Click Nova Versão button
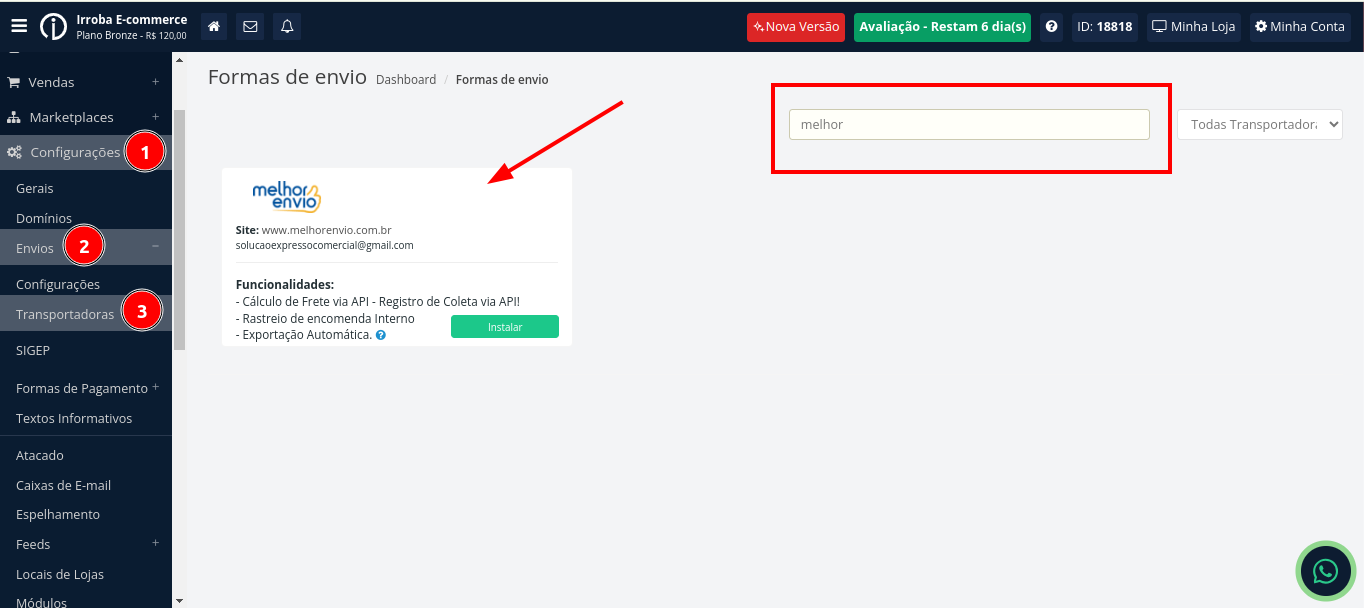1364x608 pixels. tap(796, 27)
